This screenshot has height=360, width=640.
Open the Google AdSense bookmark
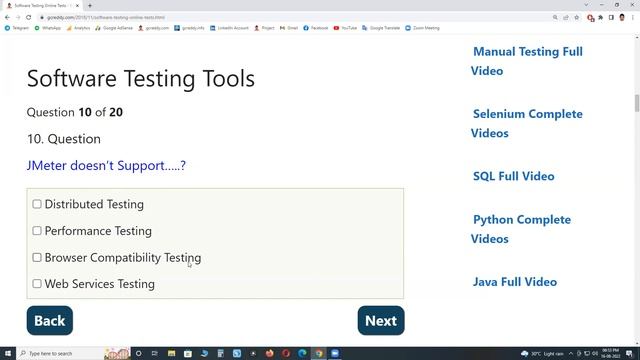coord(114,28)
